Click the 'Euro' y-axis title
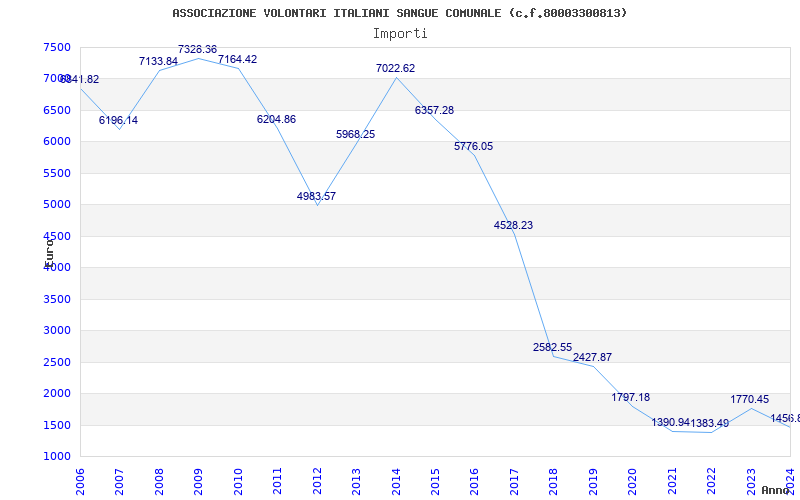The image size is (800, 500). [49, 252]
